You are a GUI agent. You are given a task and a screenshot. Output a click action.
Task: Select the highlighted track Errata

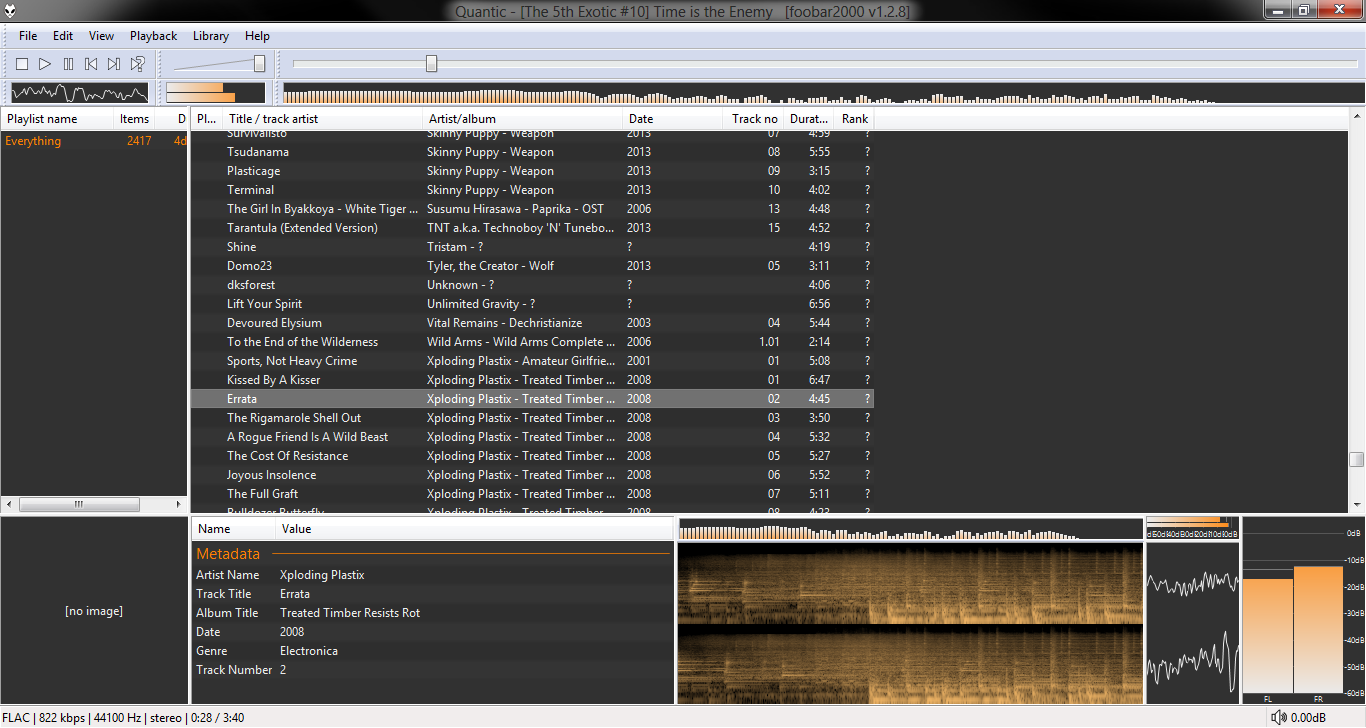click(x=532, y=399)
